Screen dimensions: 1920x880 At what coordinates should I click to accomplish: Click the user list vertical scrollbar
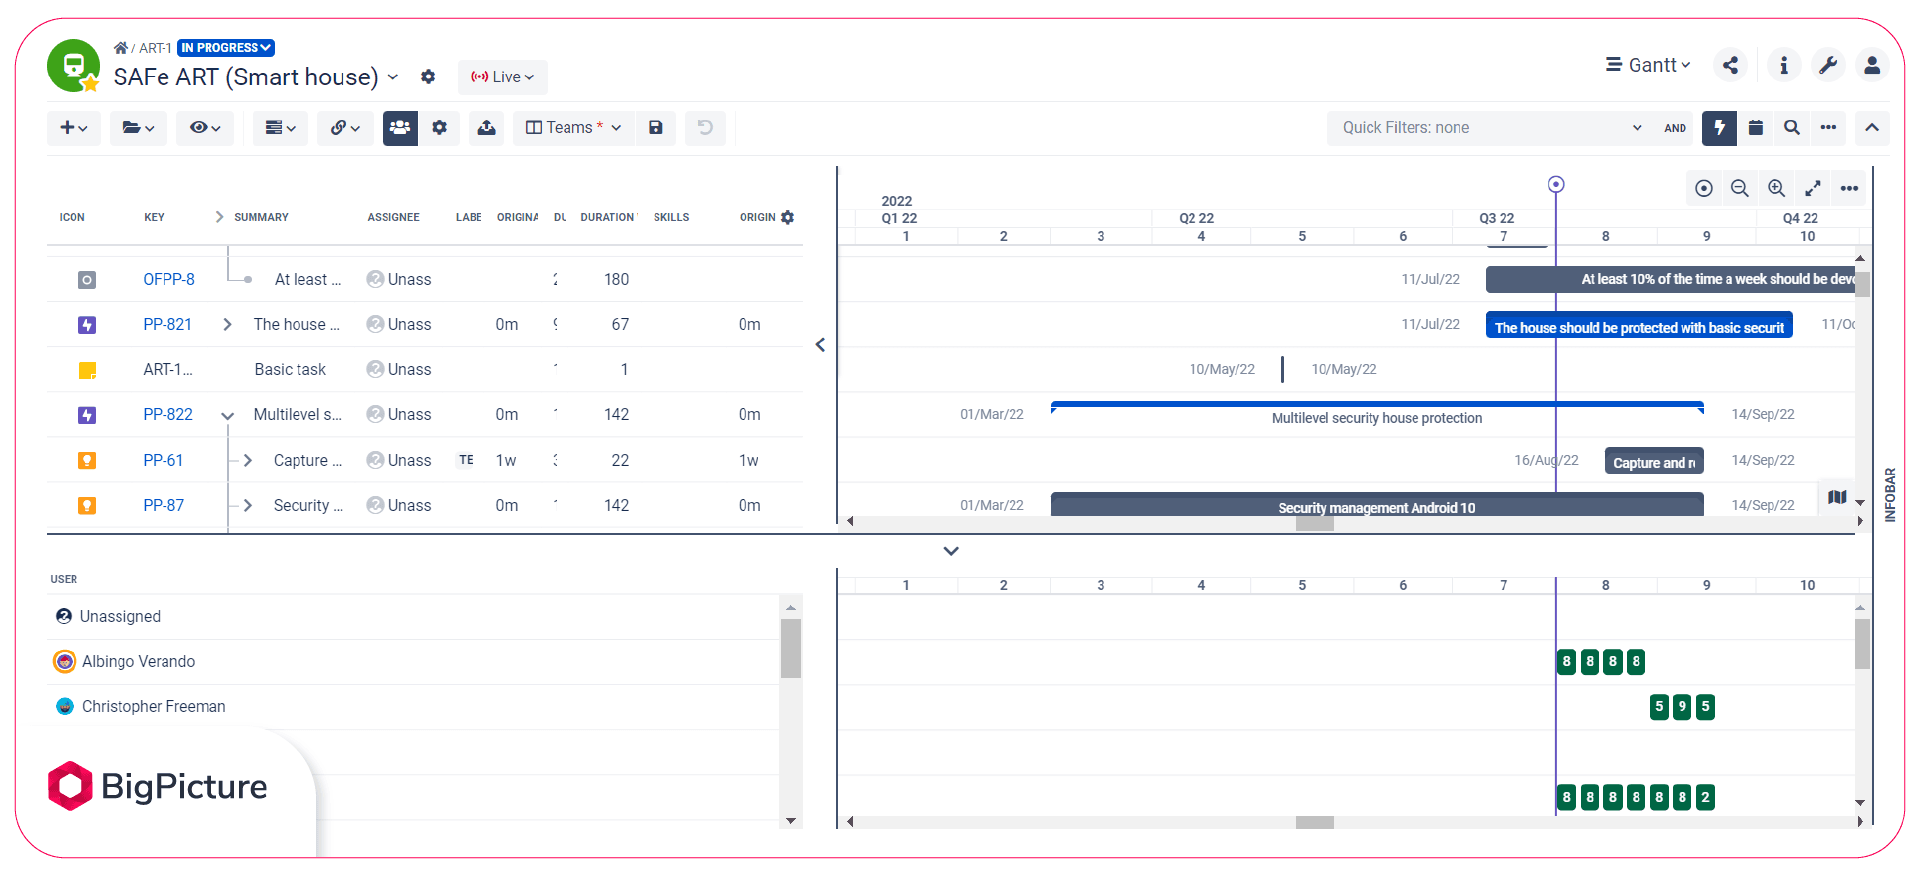tap(791, 648)
